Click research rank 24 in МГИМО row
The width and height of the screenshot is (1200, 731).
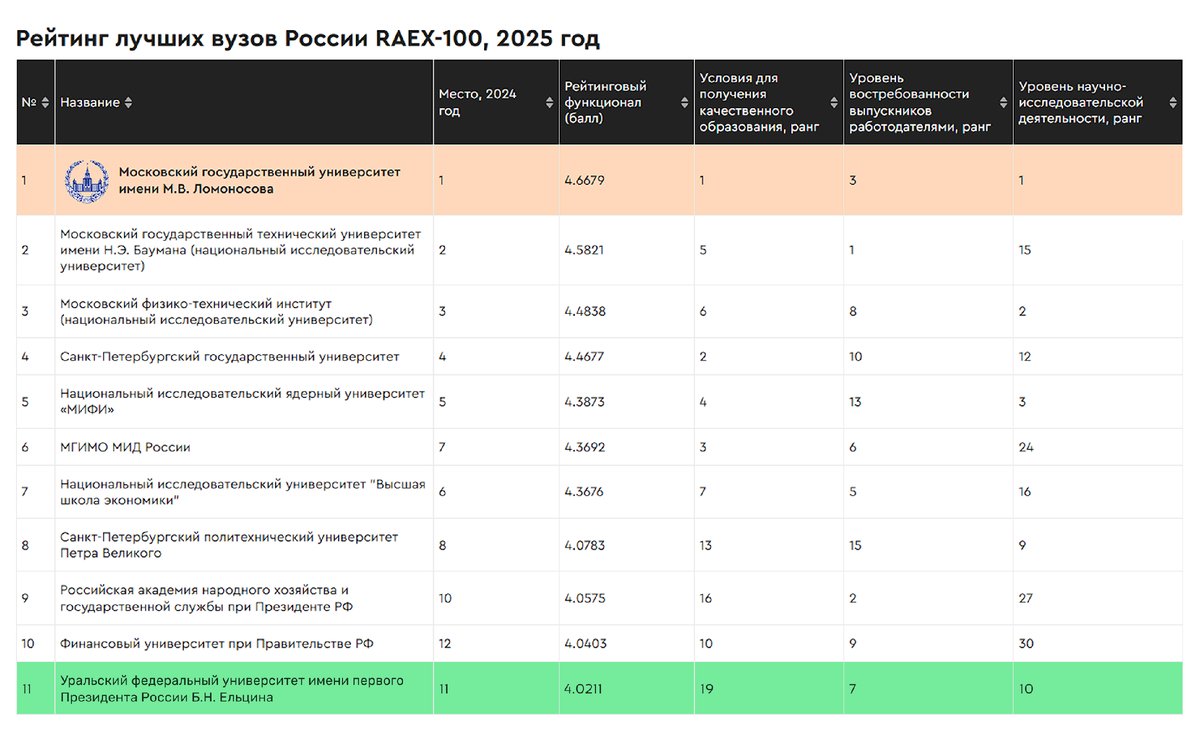point(1026,447)
